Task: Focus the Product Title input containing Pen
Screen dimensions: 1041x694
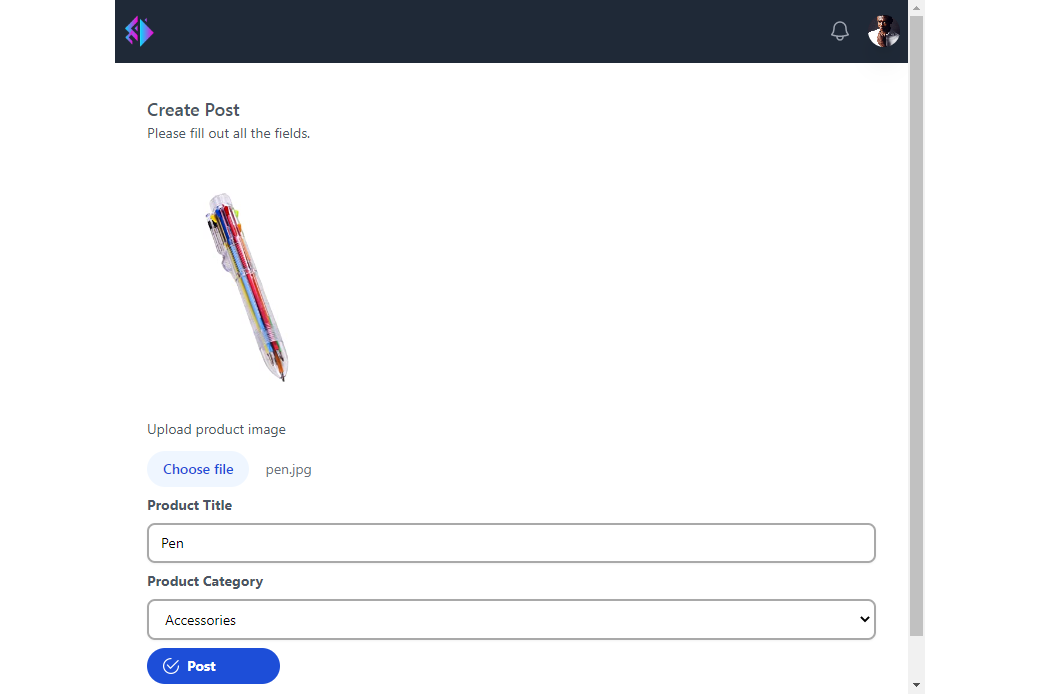Action: click(511, 543)
